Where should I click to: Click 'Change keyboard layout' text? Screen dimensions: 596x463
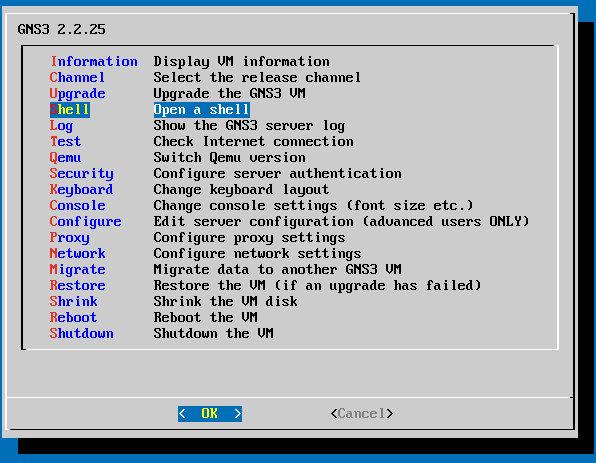pyautogui.click(x=241, y=190)
